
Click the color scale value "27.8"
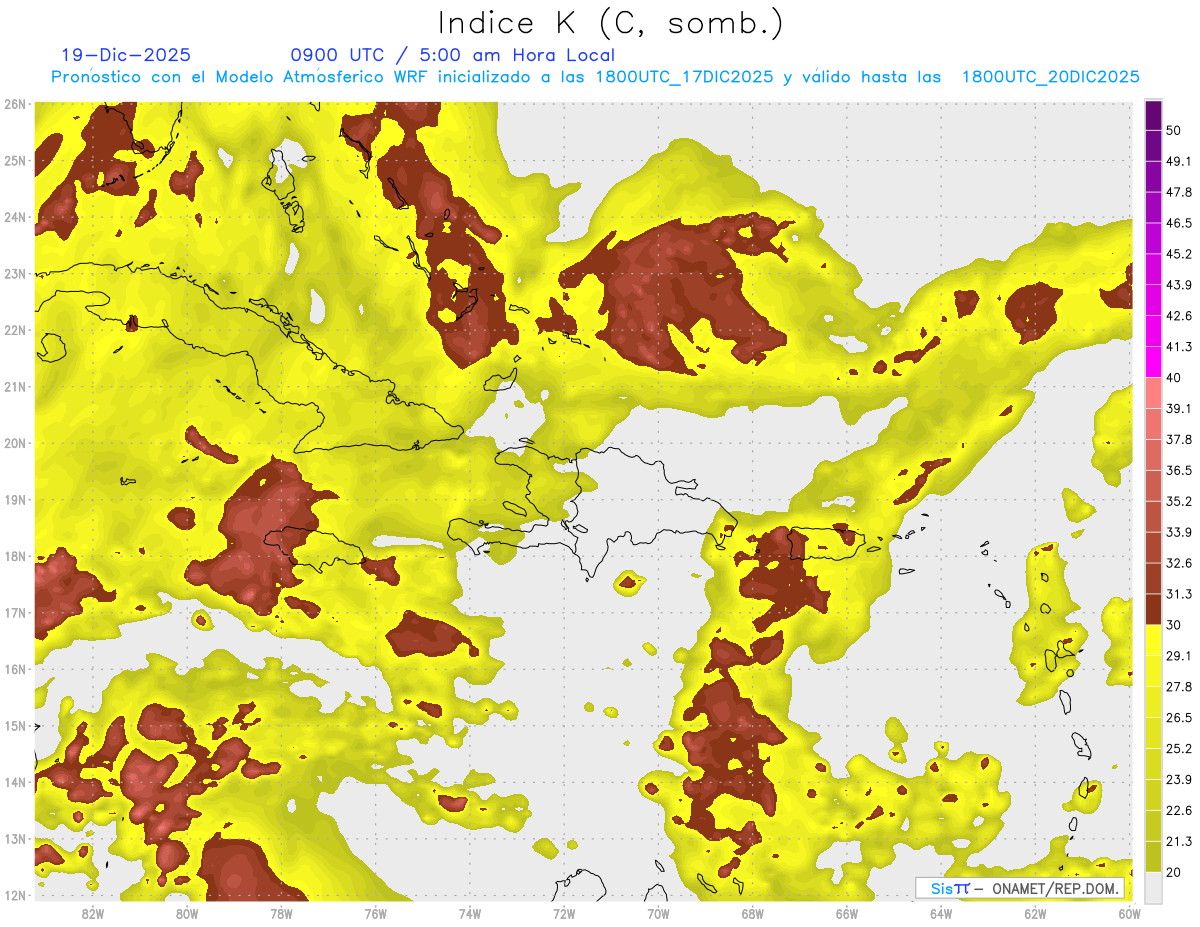click(1179, 687)
